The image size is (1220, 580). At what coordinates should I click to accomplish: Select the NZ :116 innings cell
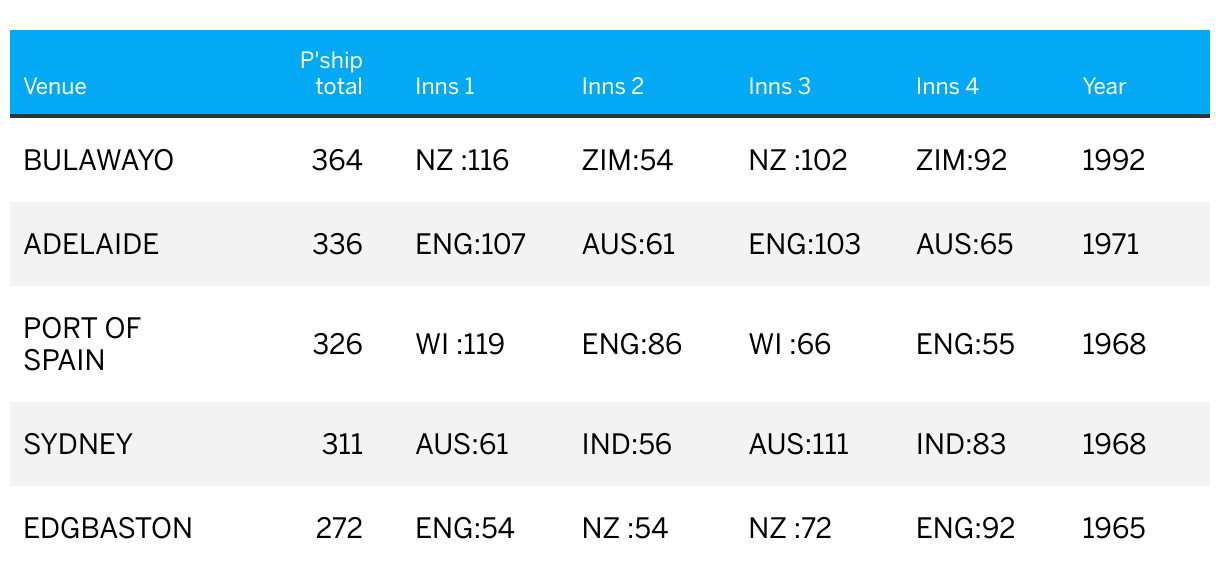coord(462,160)
